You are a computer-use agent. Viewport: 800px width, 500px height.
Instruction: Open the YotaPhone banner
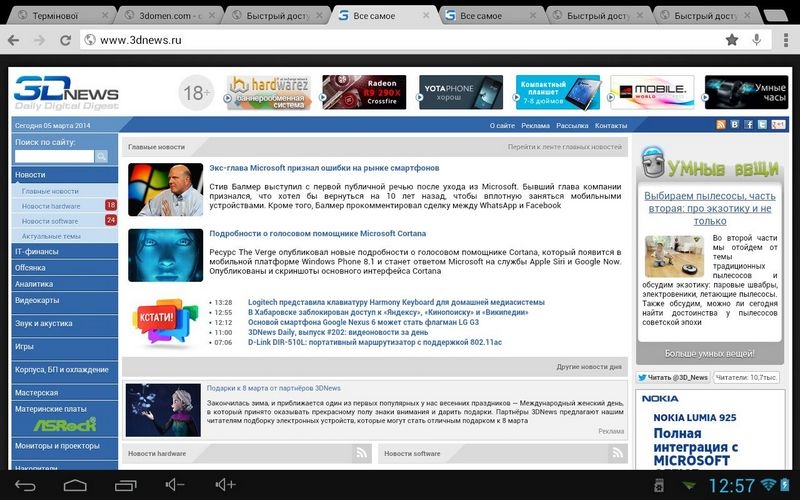461,92
